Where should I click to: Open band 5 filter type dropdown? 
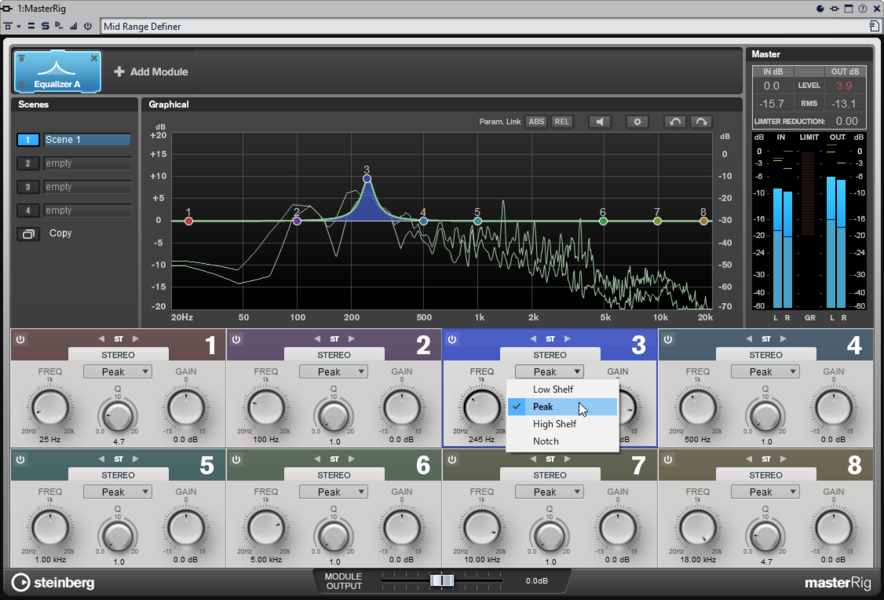point(117,492)
